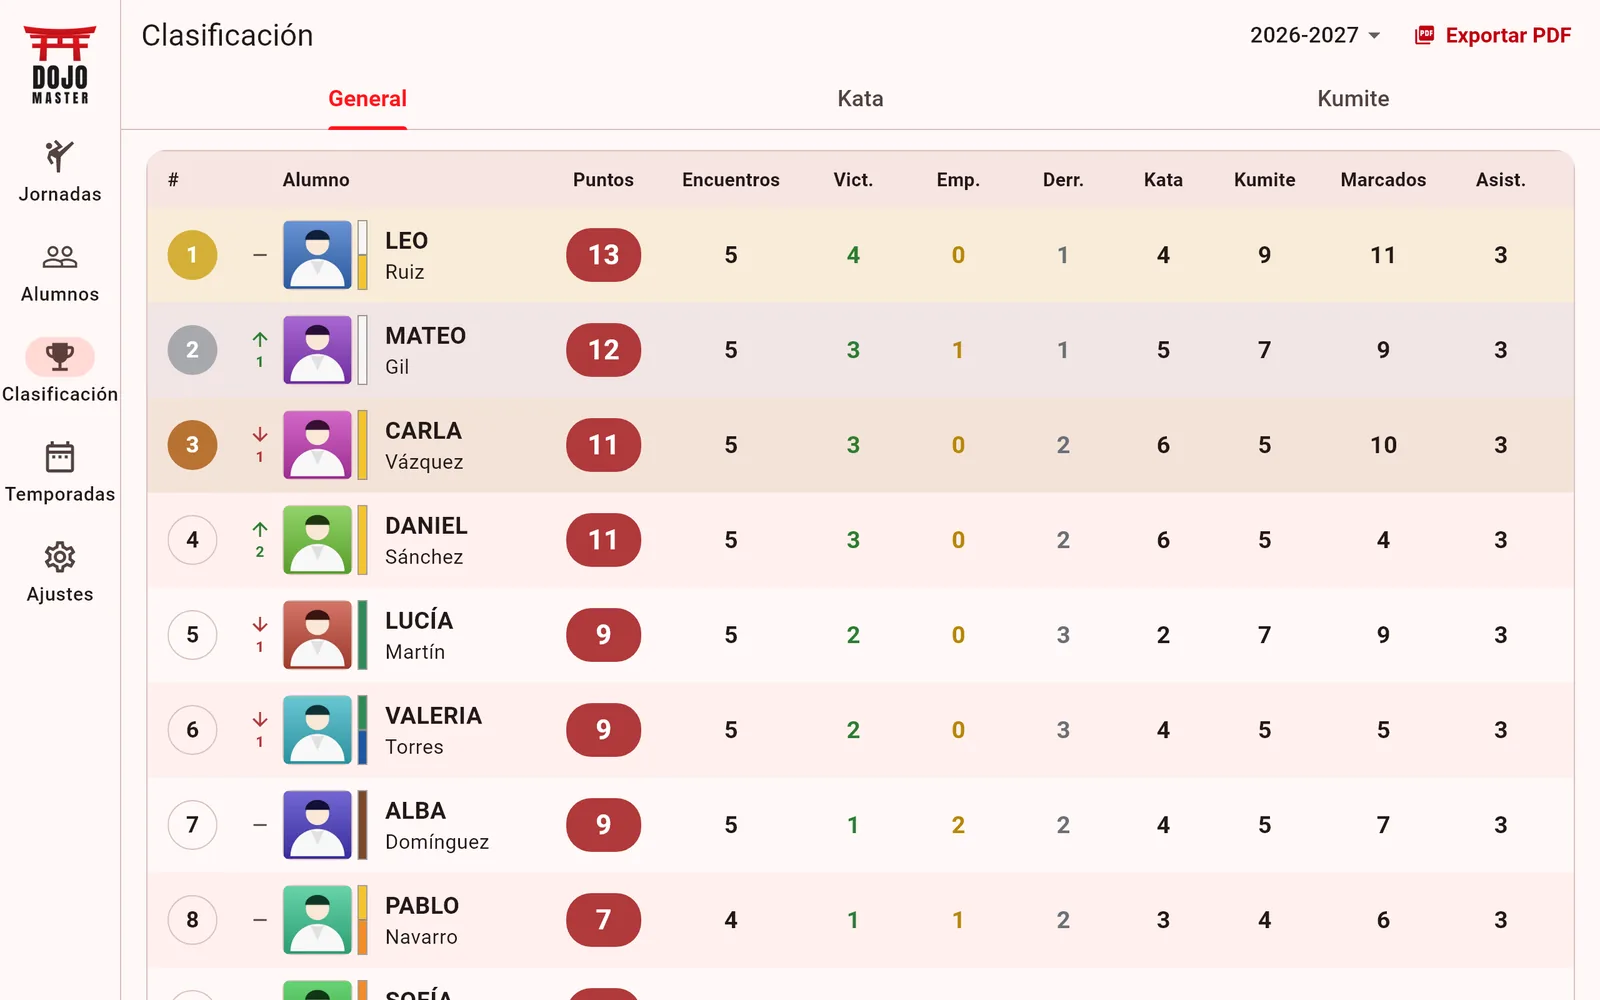Select the Clasificación trophy icon

(60, 356)
